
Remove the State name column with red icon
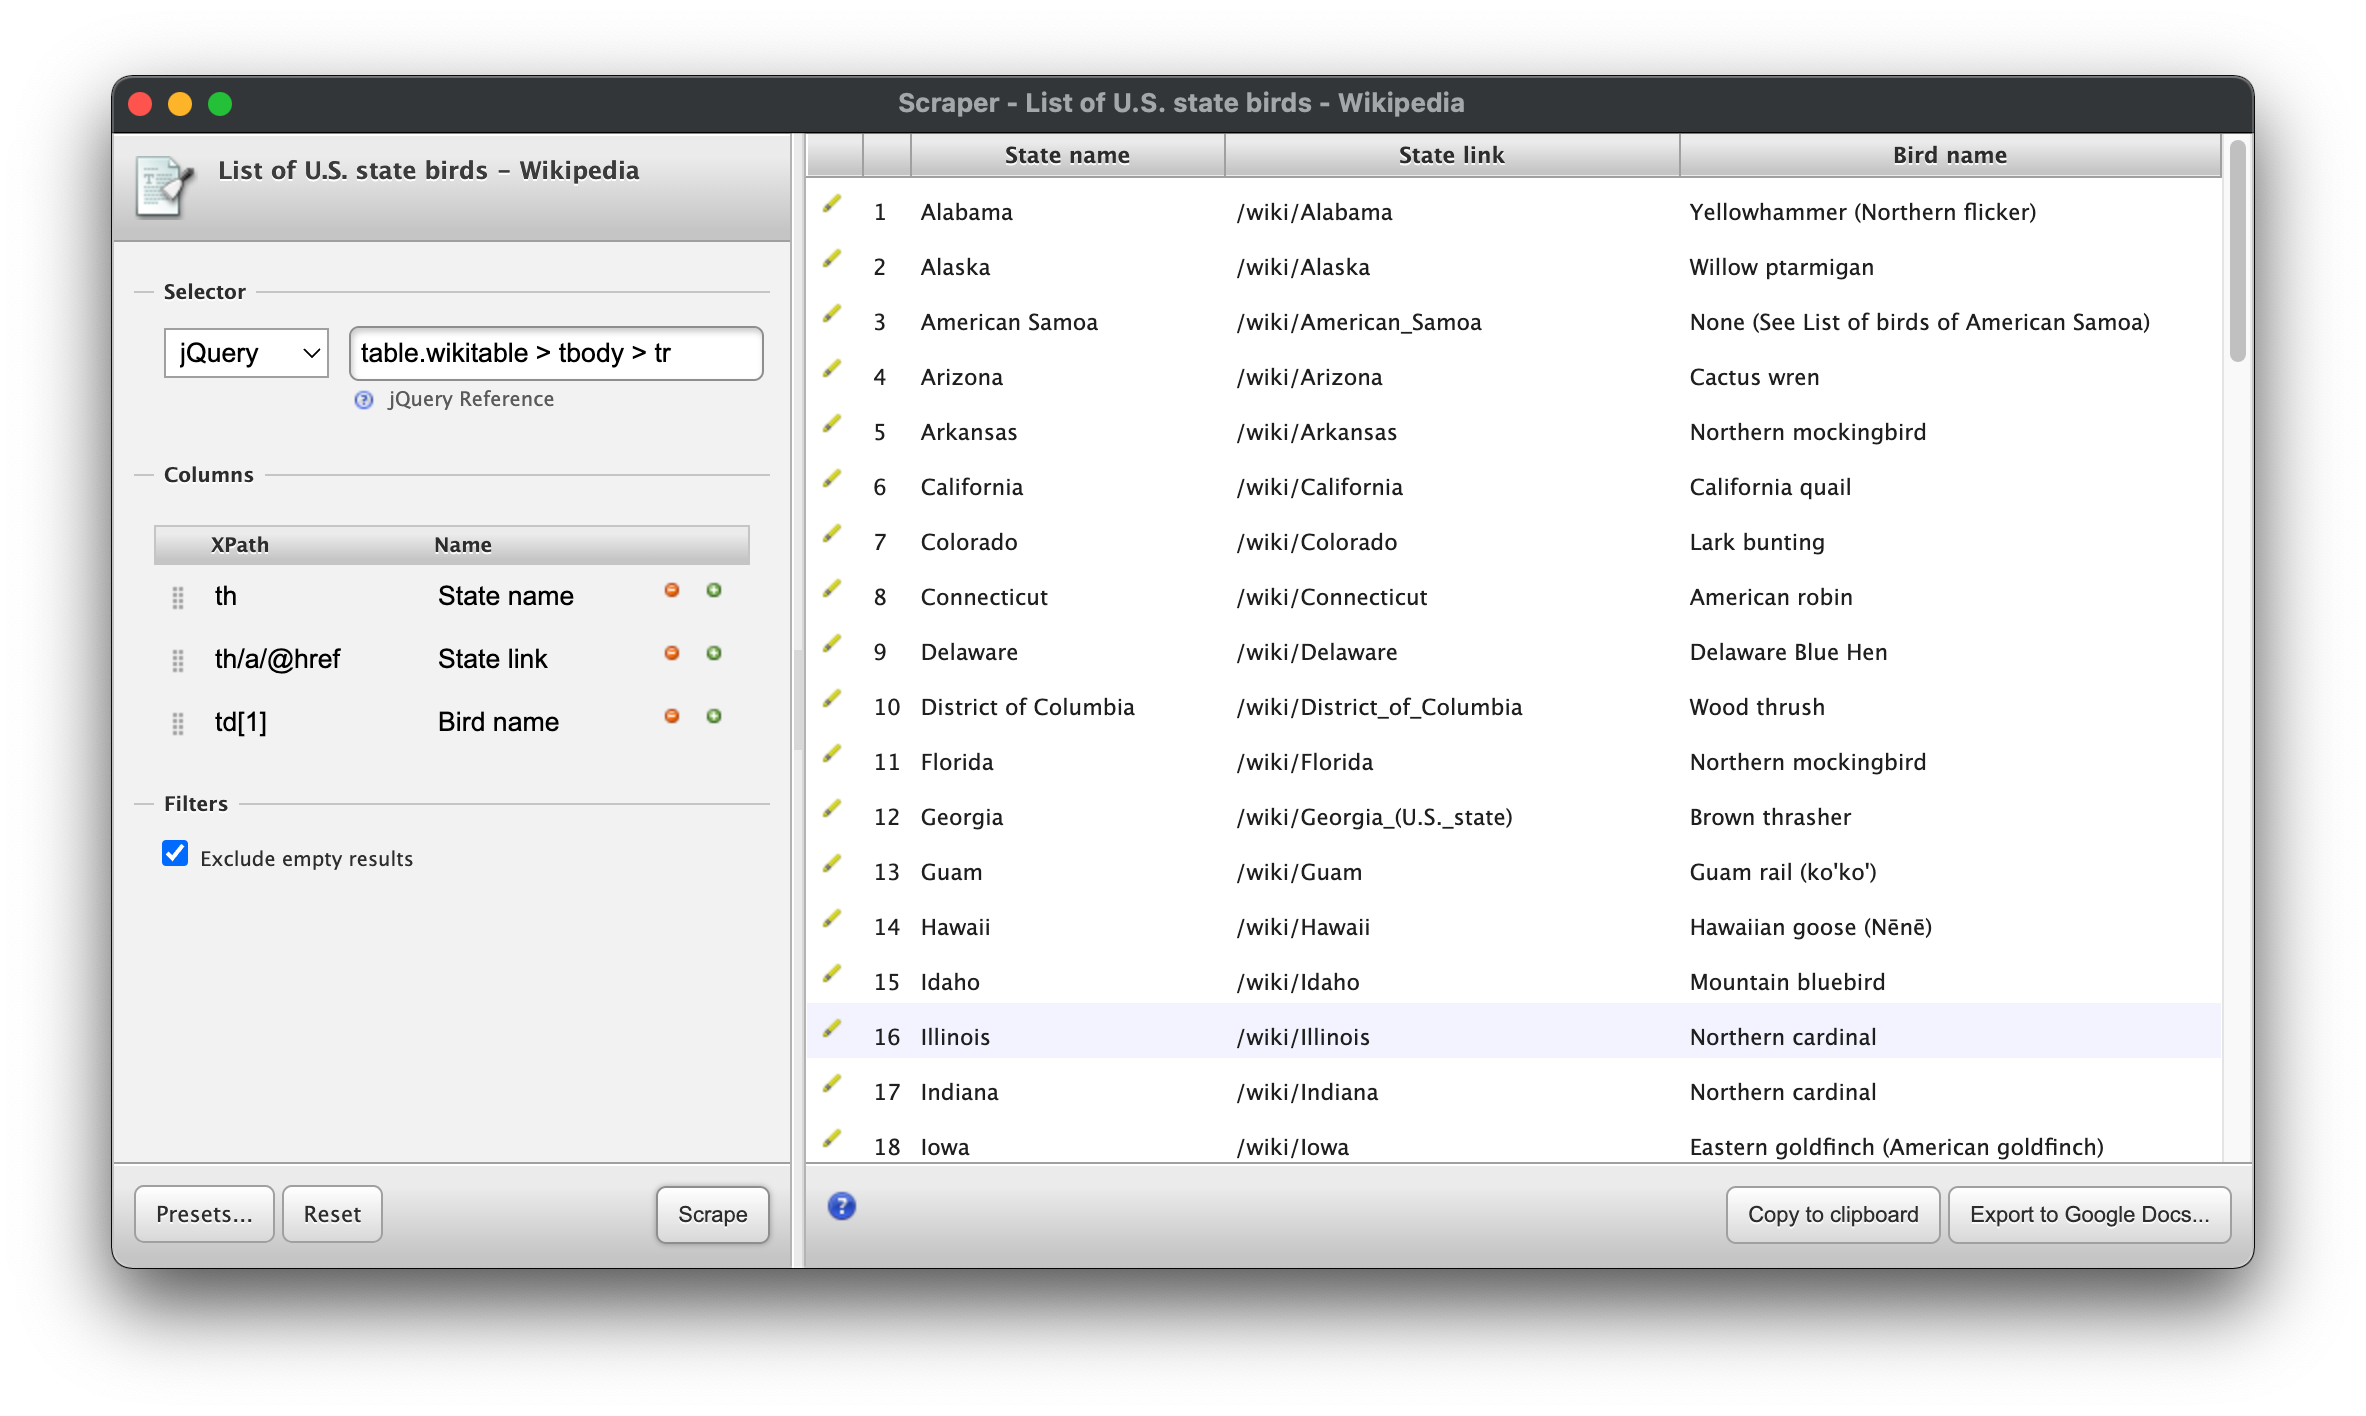[x=672, y=590]
